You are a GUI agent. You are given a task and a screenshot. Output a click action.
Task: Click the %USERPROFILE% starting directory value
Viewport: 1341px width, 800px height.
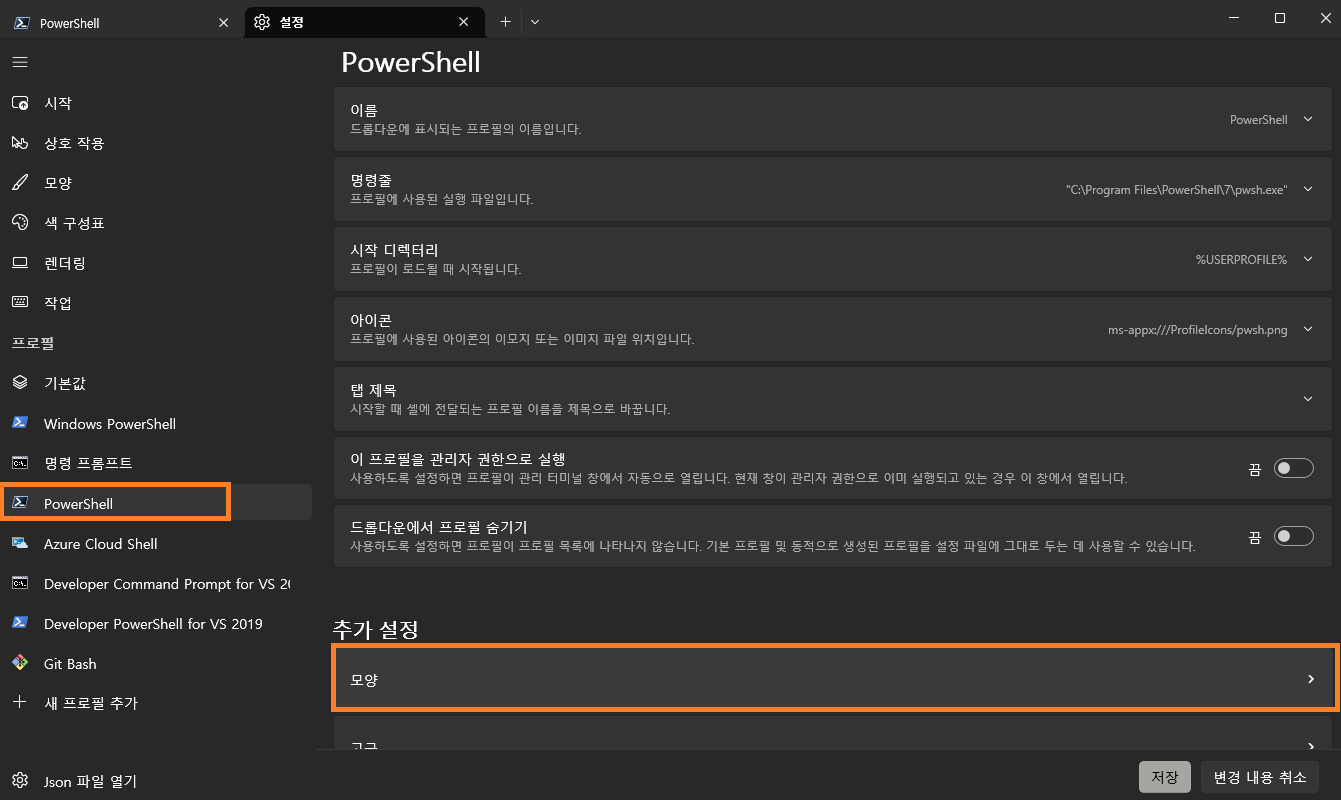pyautogui.click(x=1241, y=259)
